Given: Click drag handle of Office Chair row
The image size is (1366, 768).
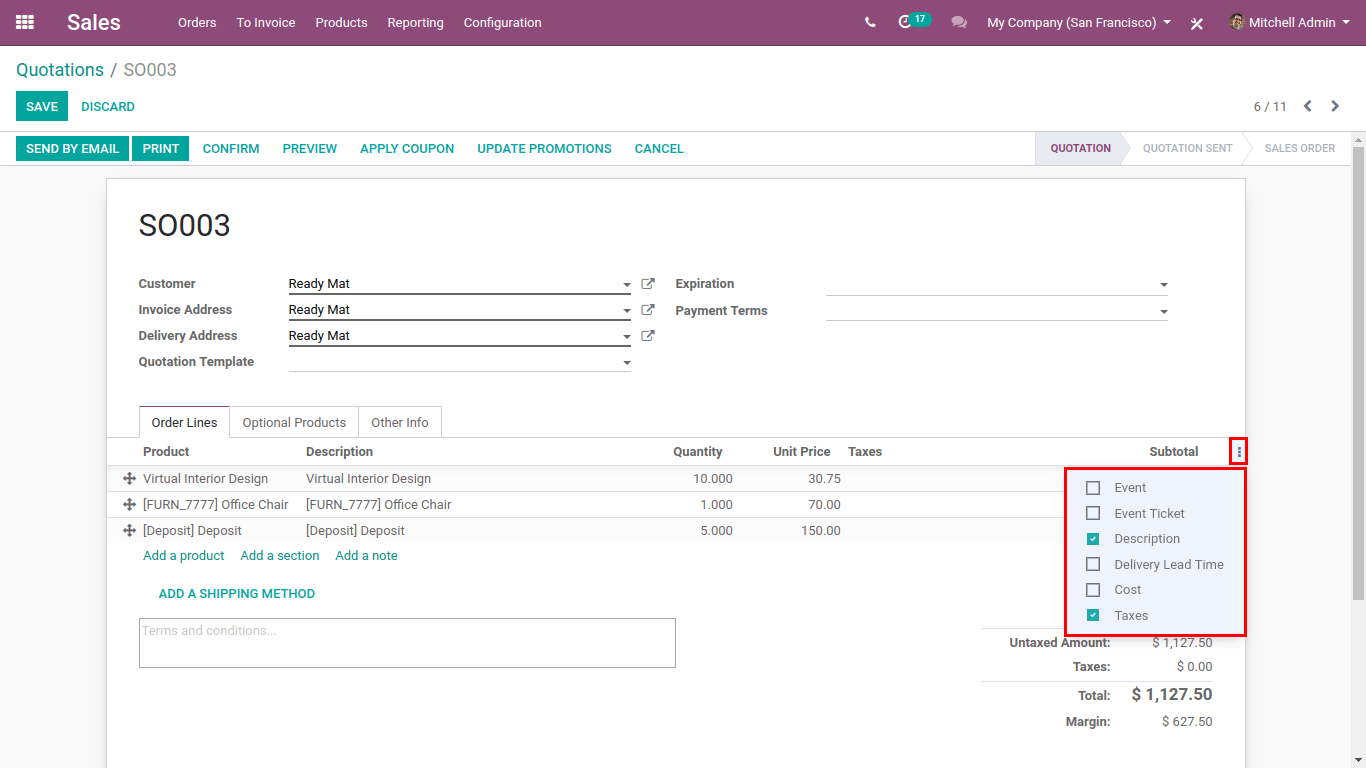Looking at the screenshot, I should (x=129, y=505).
